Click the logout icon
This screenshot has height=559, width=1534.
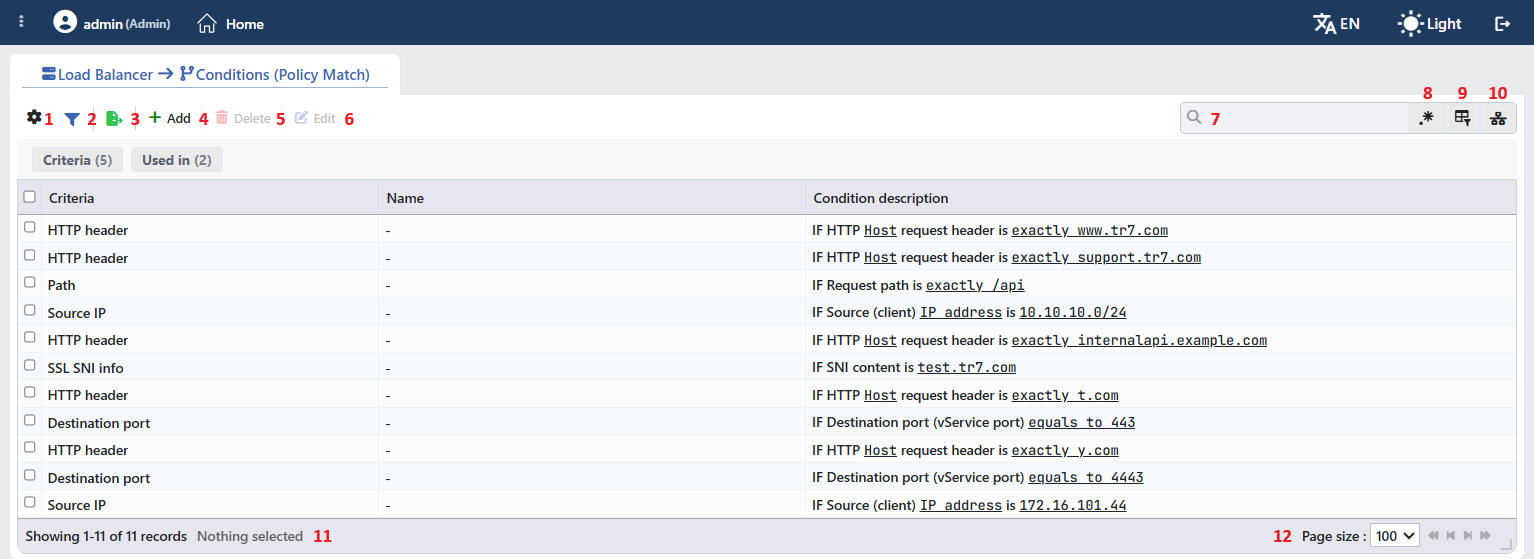point(1502,23)
